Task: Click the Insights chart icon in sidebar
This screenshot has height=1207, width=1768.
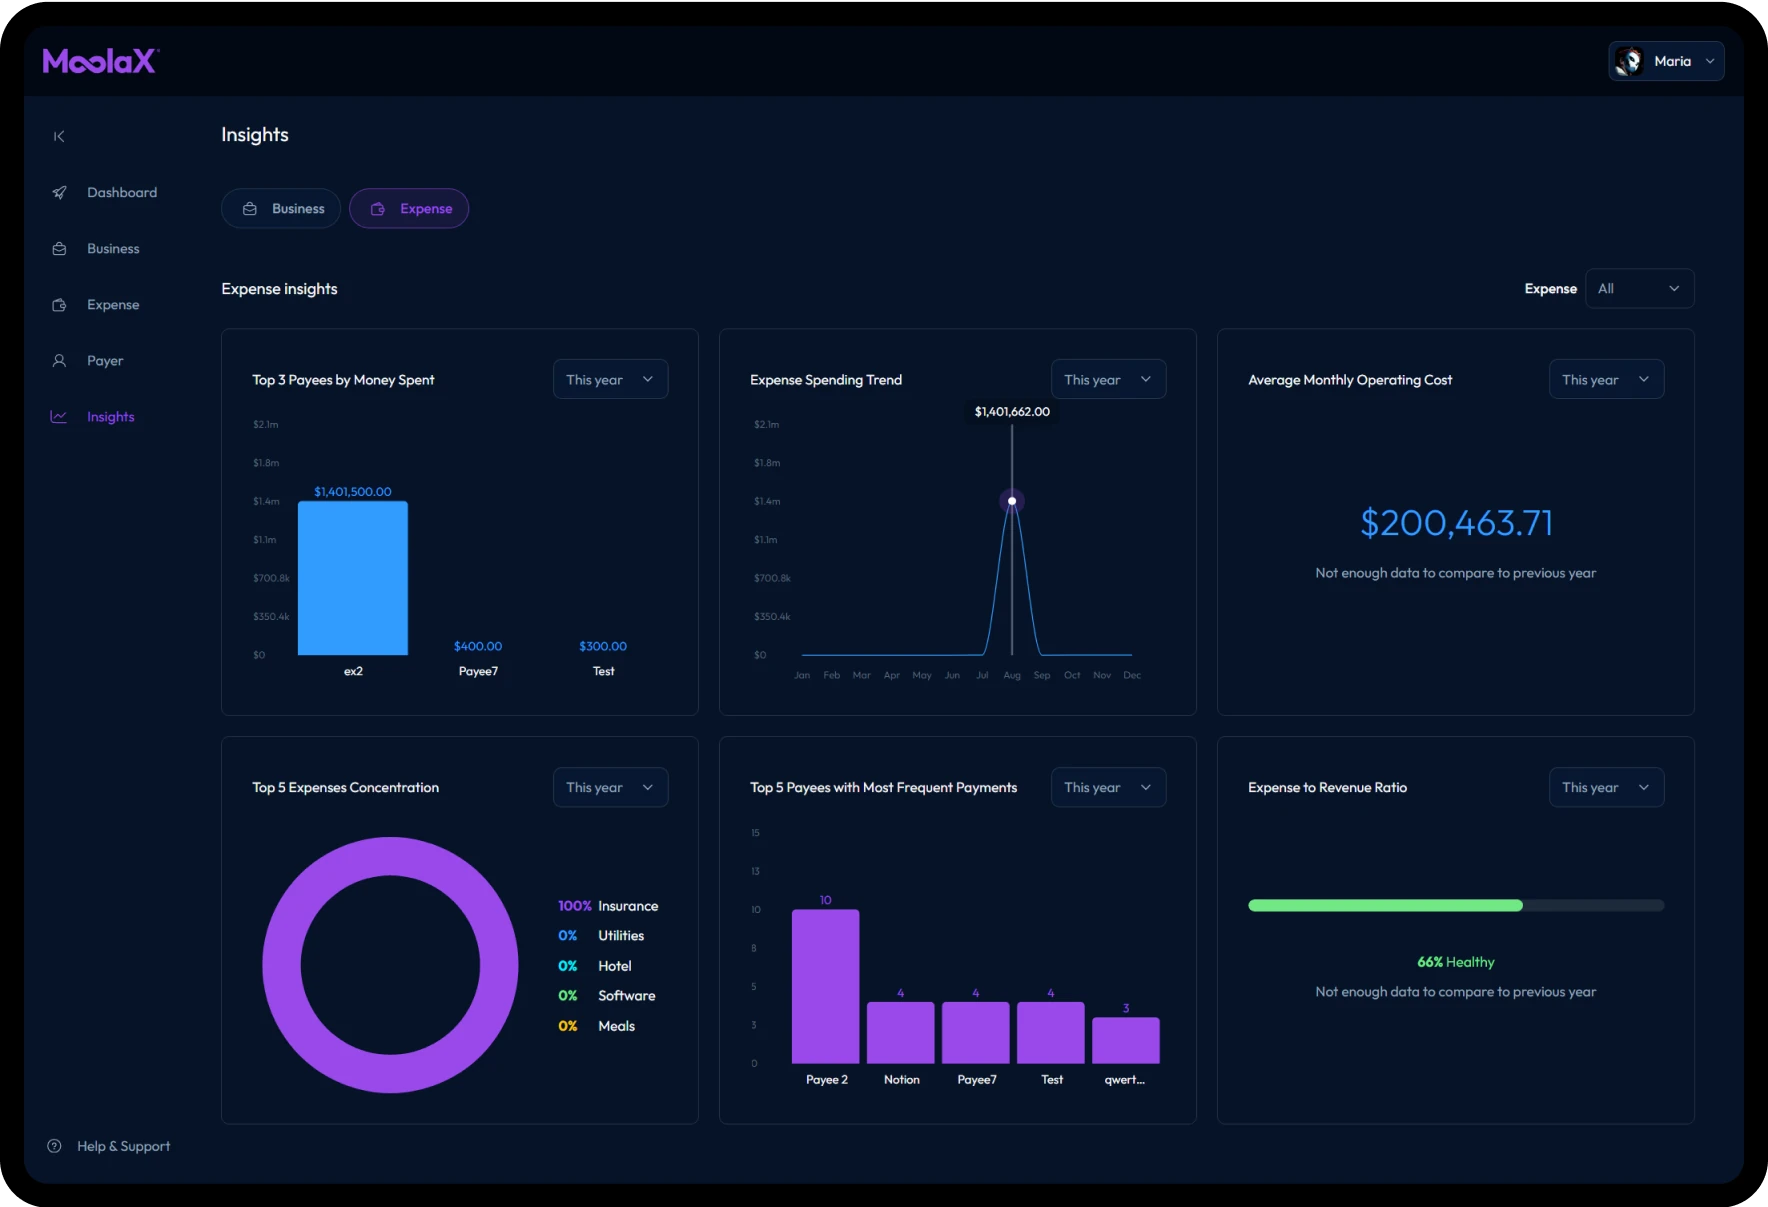Action: [59, 417]
